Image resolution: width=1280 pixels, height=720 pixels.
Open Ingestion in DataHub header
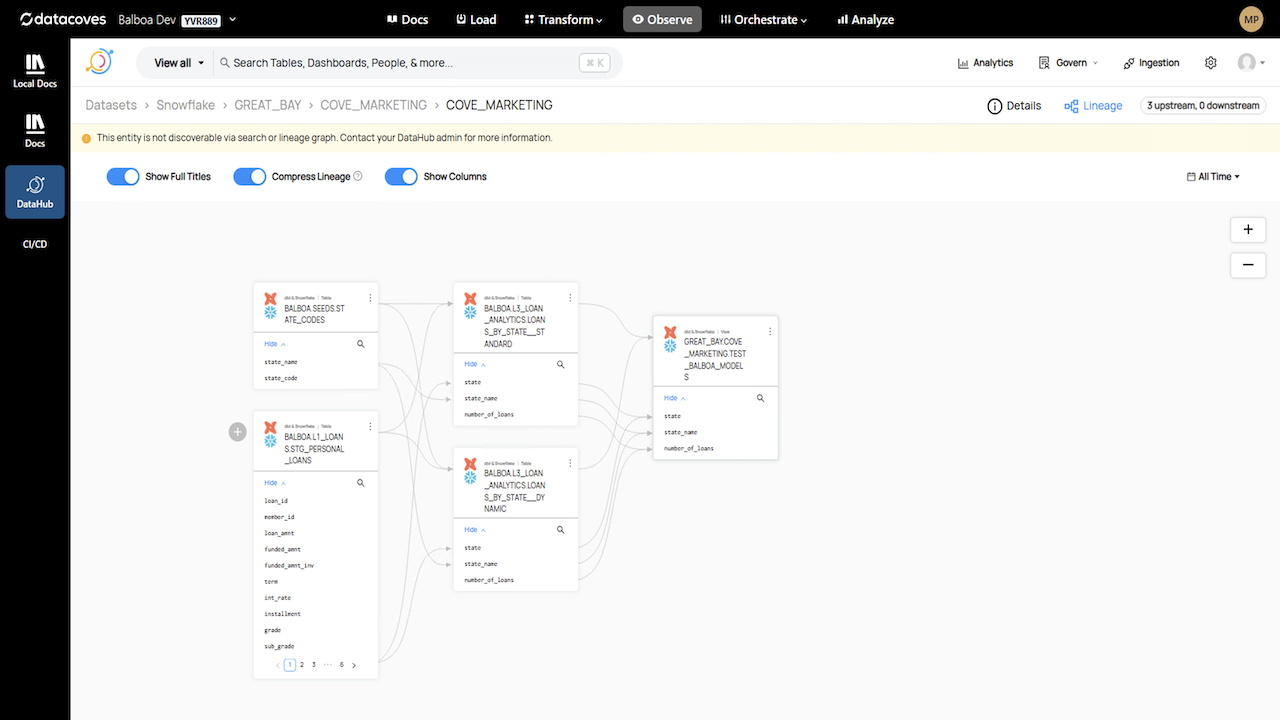click(x=1151, y=62)
